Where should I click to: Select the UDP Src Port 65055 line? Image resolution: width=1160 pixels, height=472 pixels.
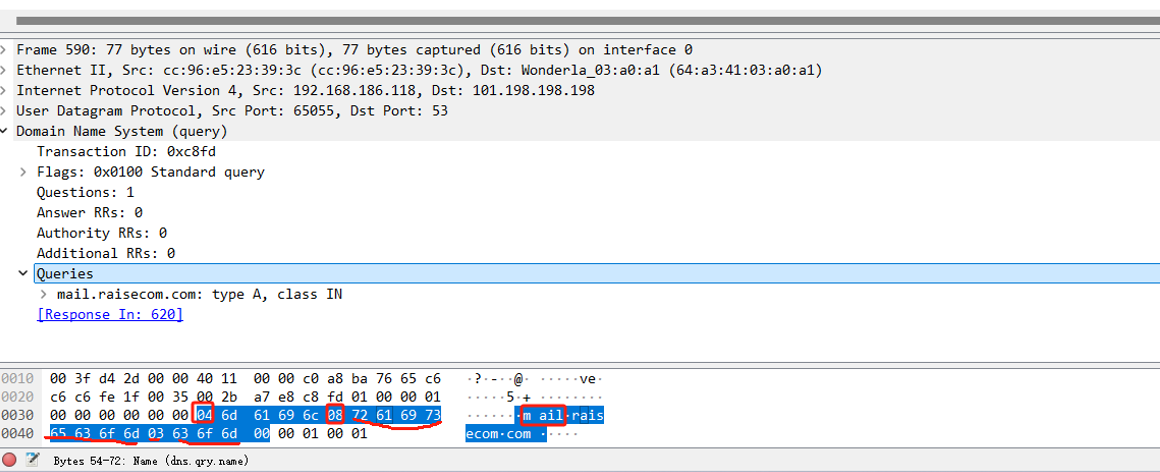232,111
